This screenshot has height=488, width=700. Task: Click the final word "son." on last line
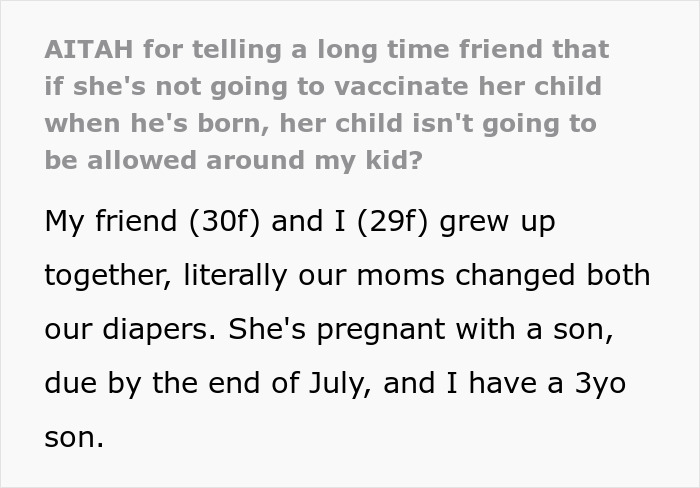pyautogui.click(x=74, y=436)
